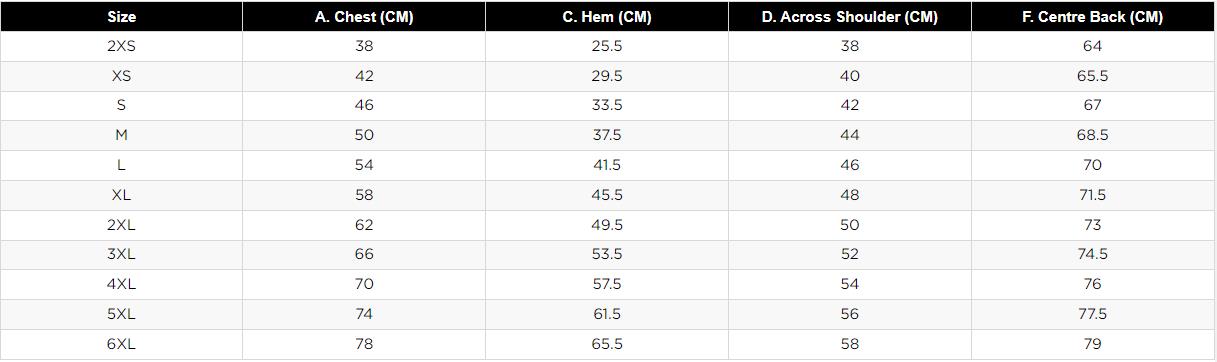Select chest value 50 for size M
Screen dimensions: 1217x362
tap(364, 135)
